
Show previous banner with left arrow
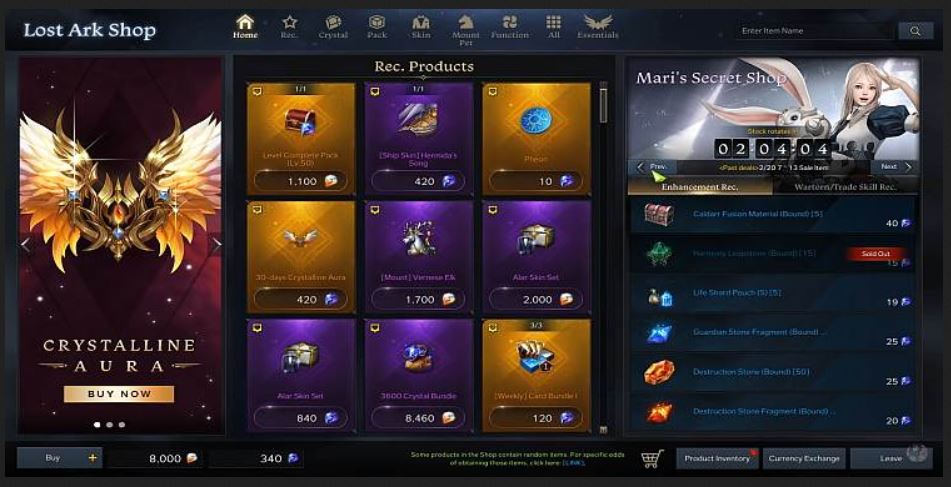click(x=25, y=245)
